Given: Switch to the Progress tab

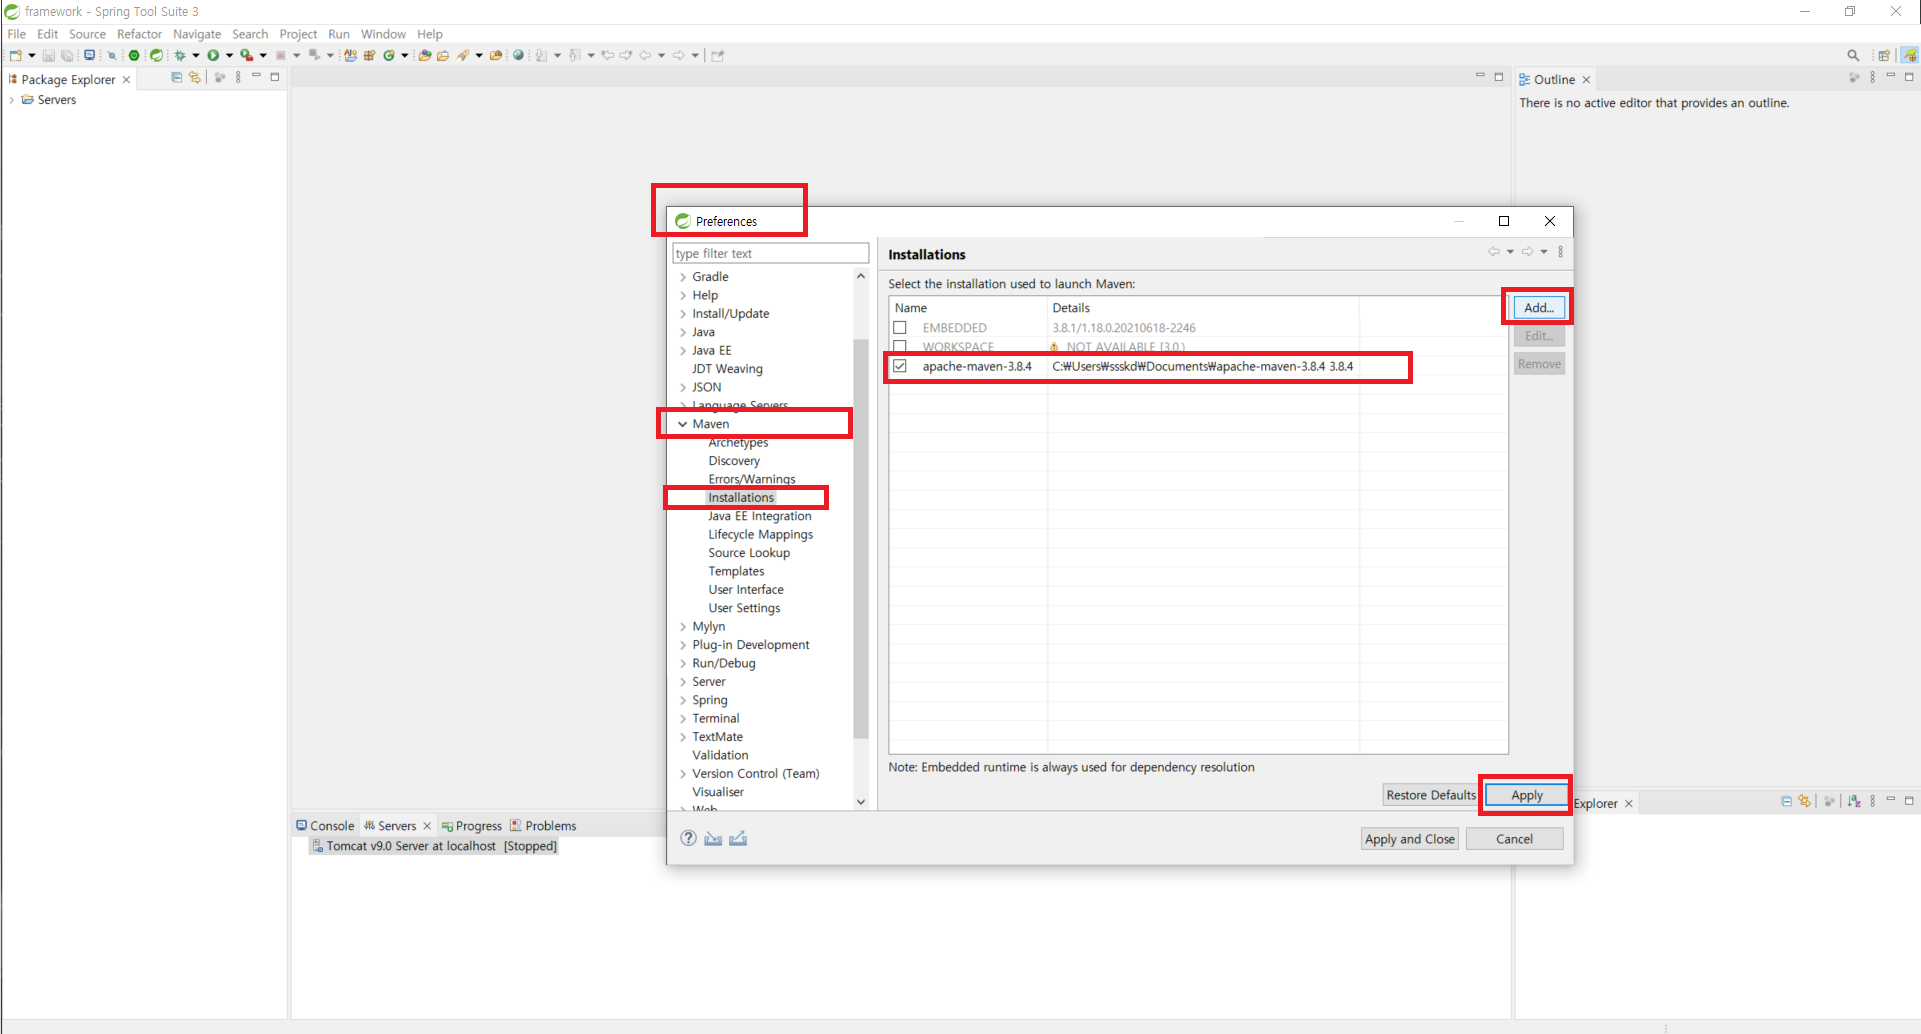Looking at the screenshot, I should click(x=472, y=826).
